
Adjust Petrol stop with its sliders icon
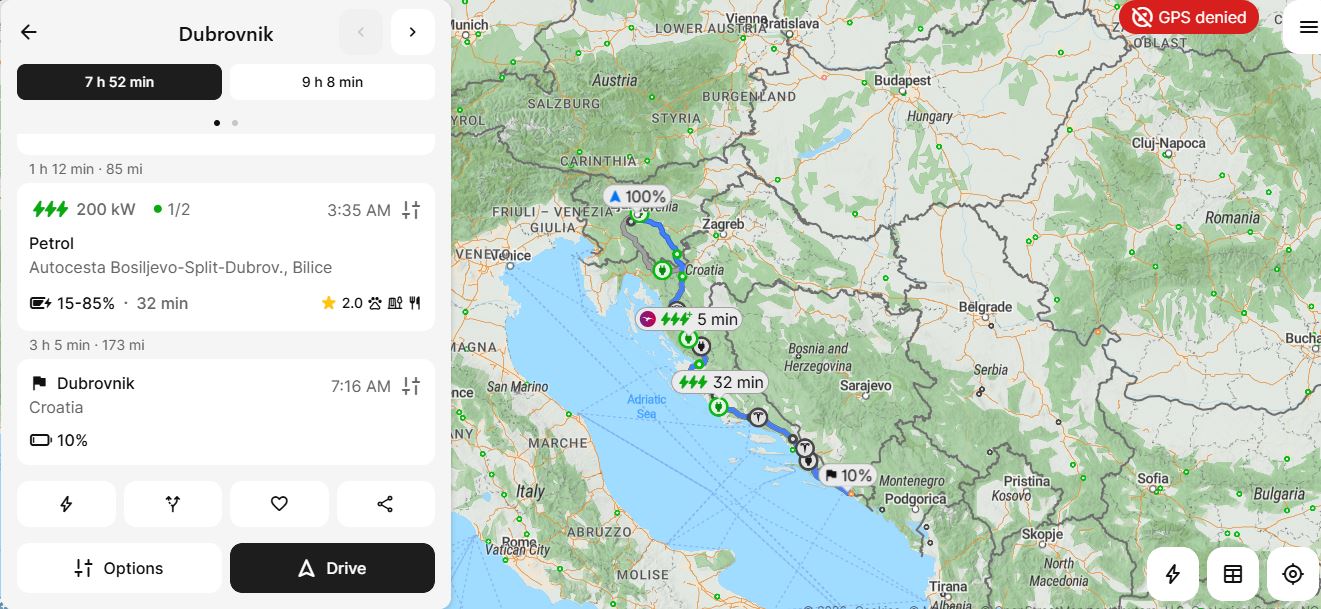point(411,210)
